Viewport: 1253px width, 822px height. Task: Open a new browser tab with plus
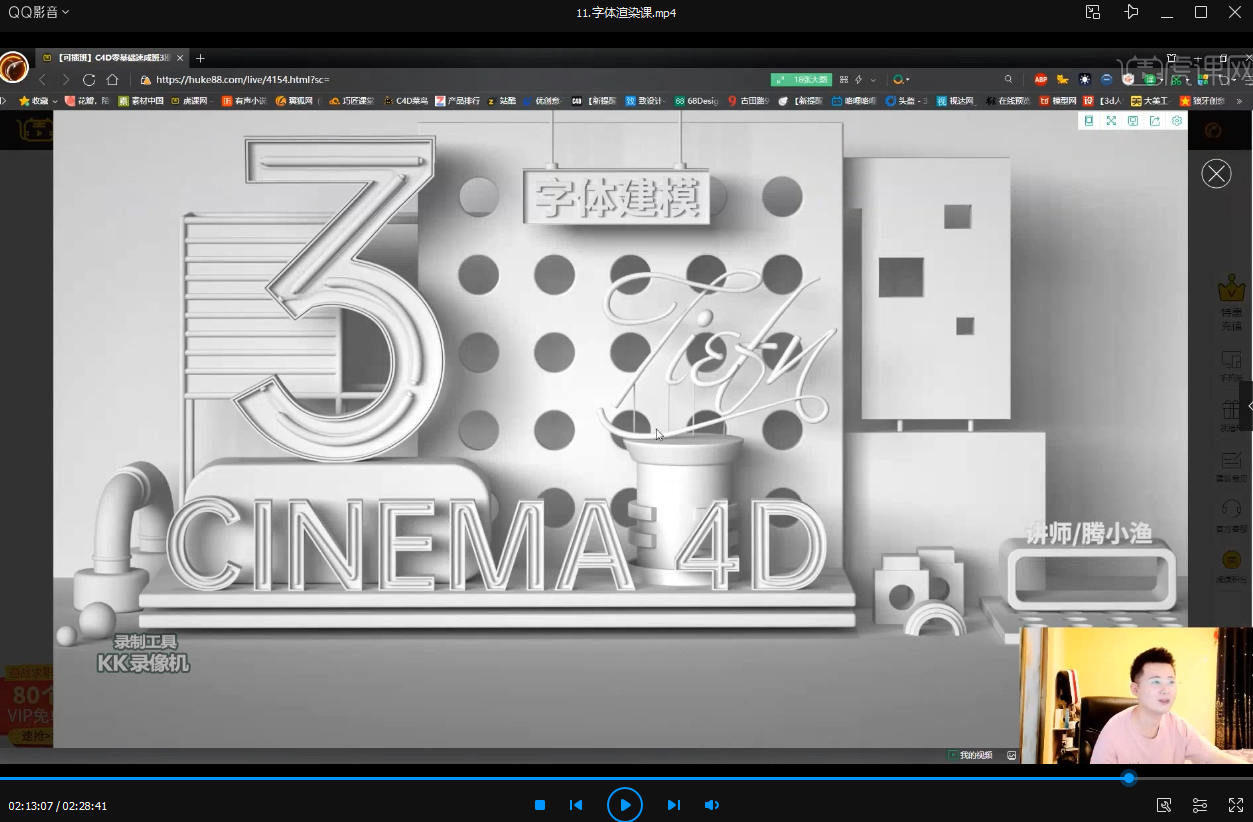[x=200, y=58]
